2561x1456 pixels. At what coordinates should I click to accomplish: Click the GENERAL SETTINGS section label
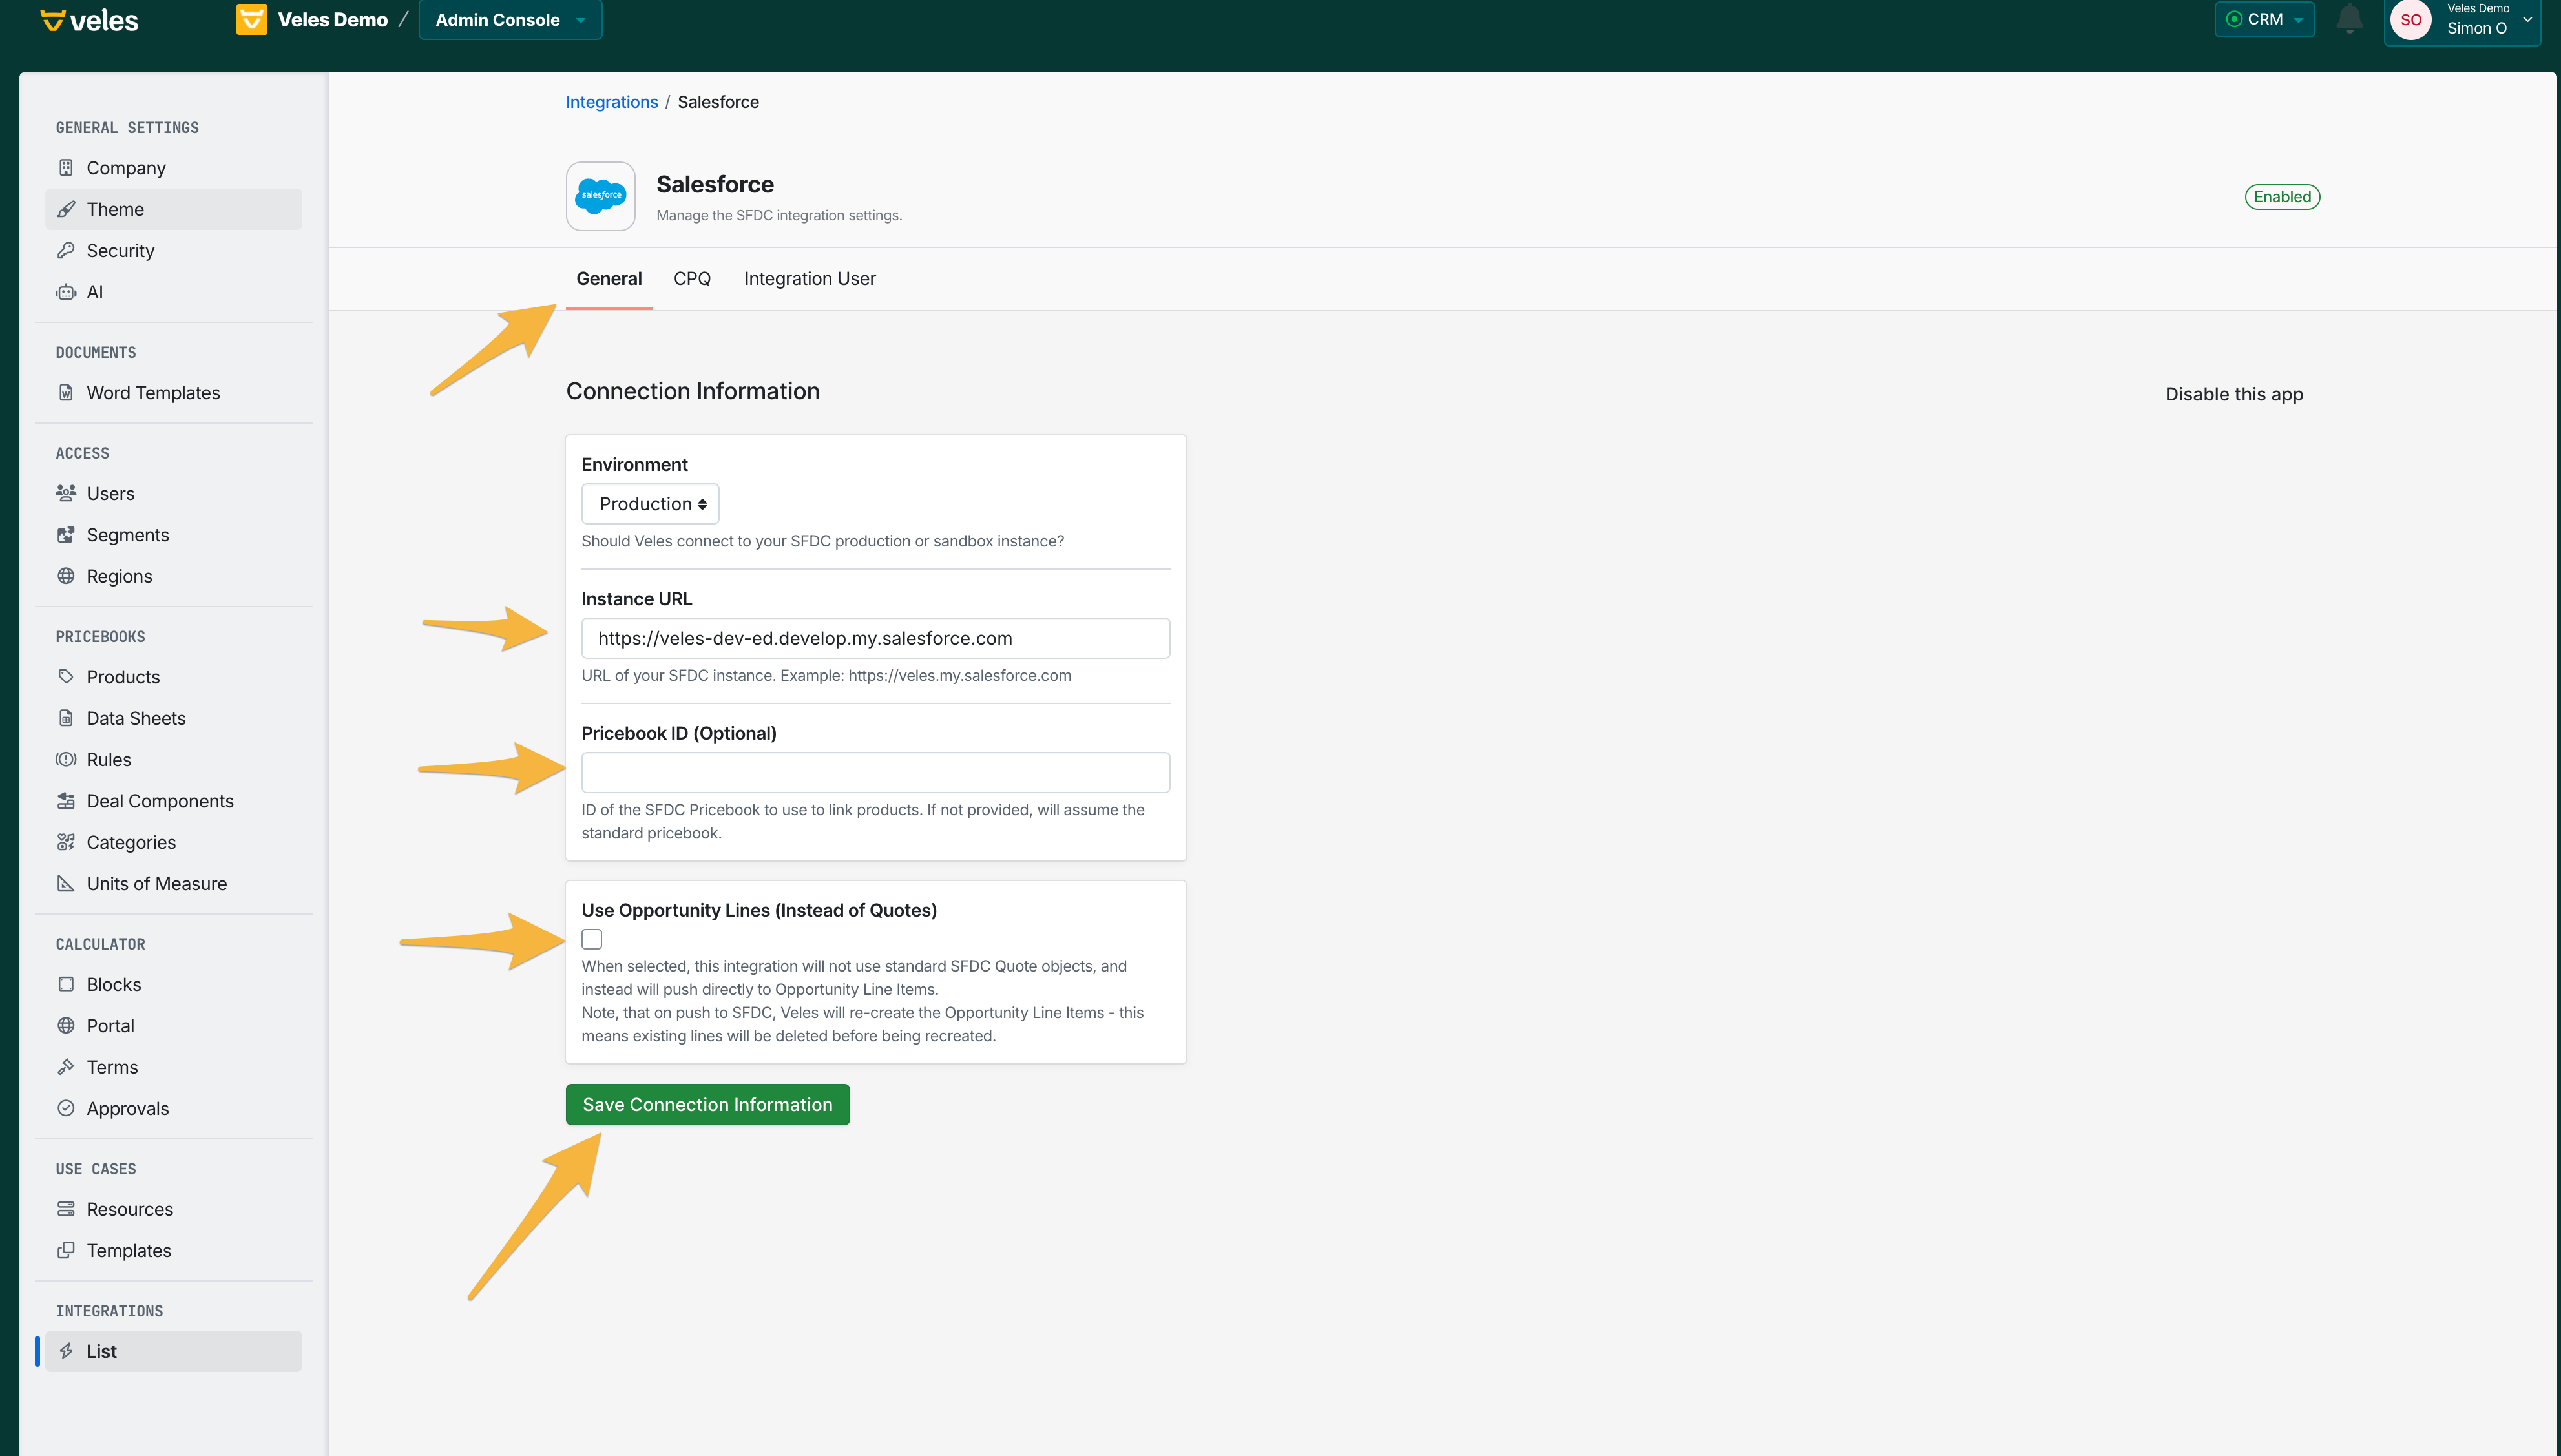(x=127, y=128)
